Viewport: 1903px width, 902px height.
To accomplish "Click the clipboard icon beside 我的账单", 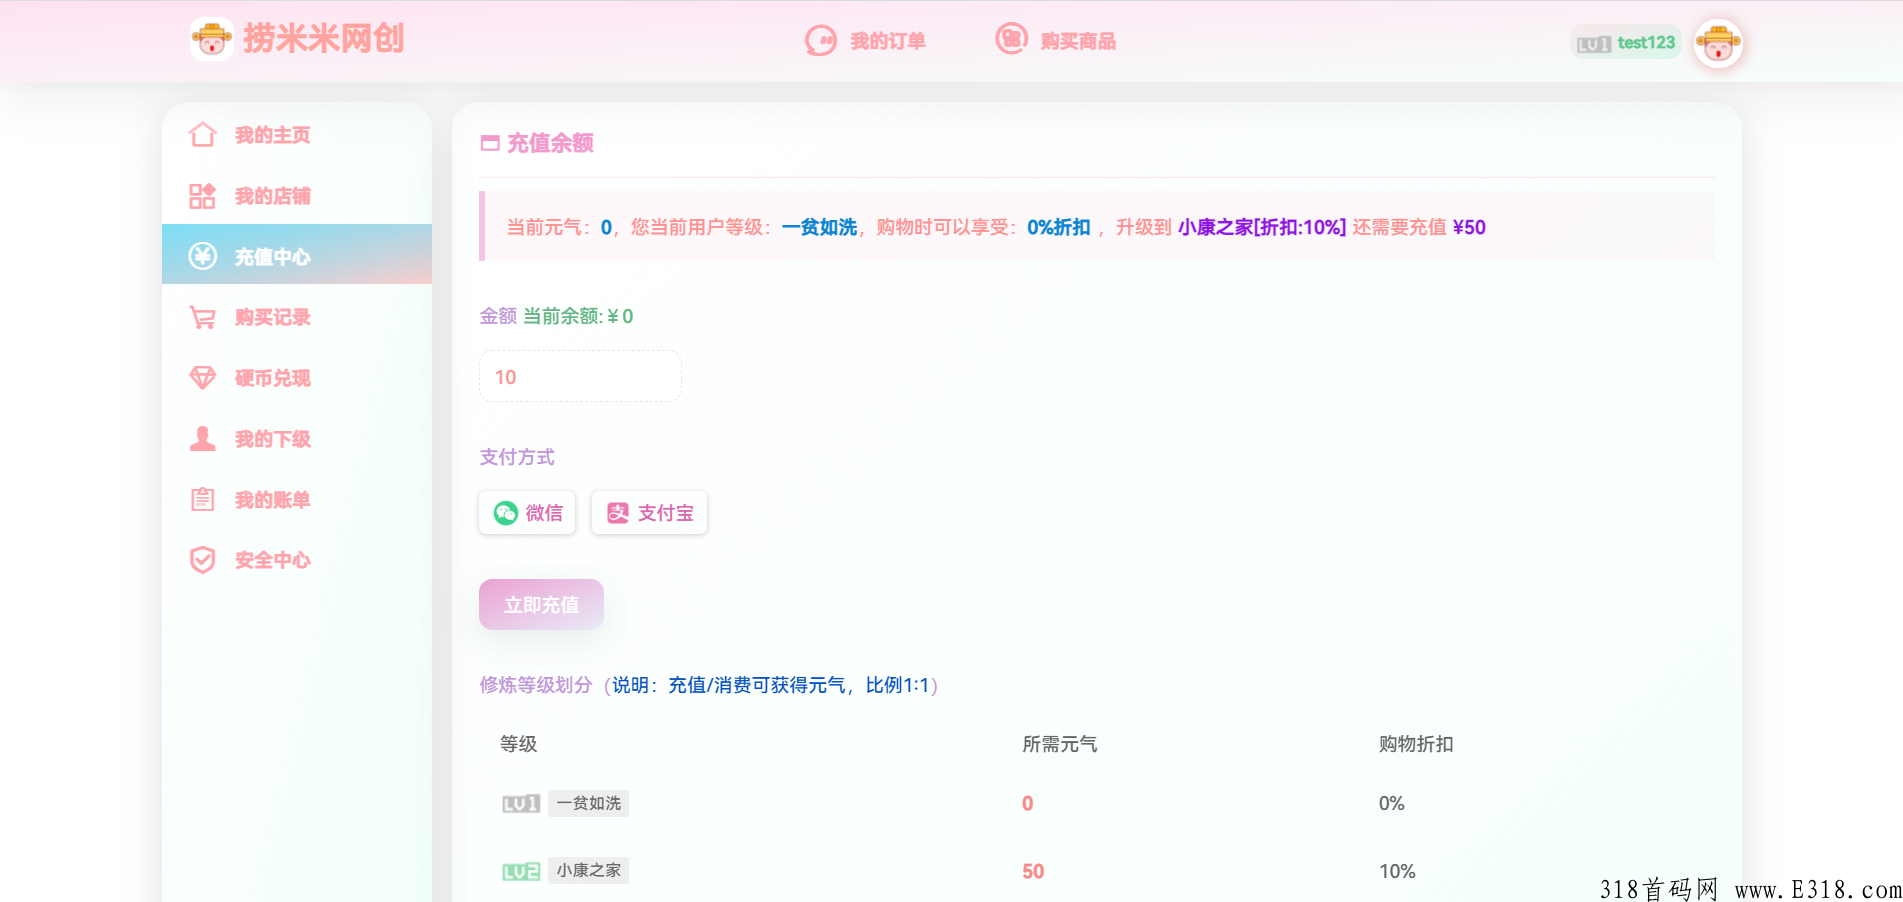I will coord(203,499).
